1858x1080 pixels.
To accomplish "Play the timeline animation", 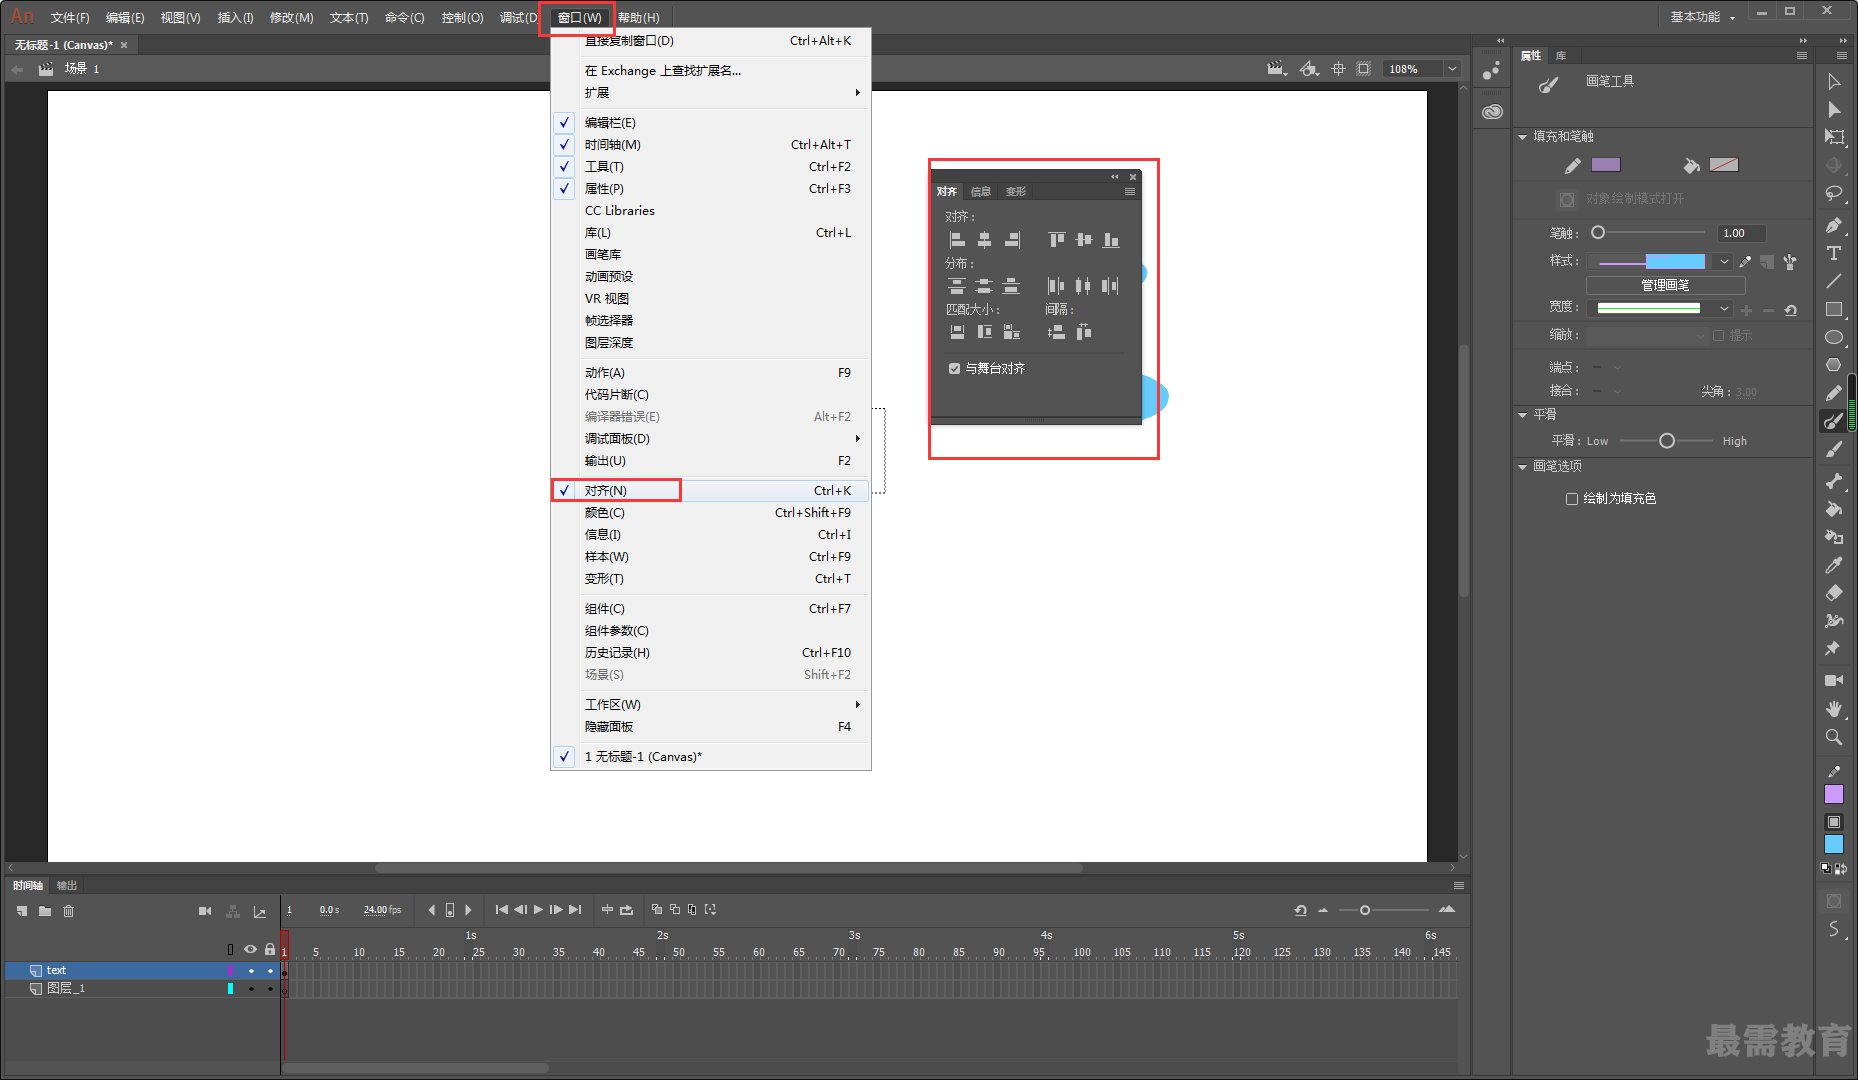I will (538, 910).
